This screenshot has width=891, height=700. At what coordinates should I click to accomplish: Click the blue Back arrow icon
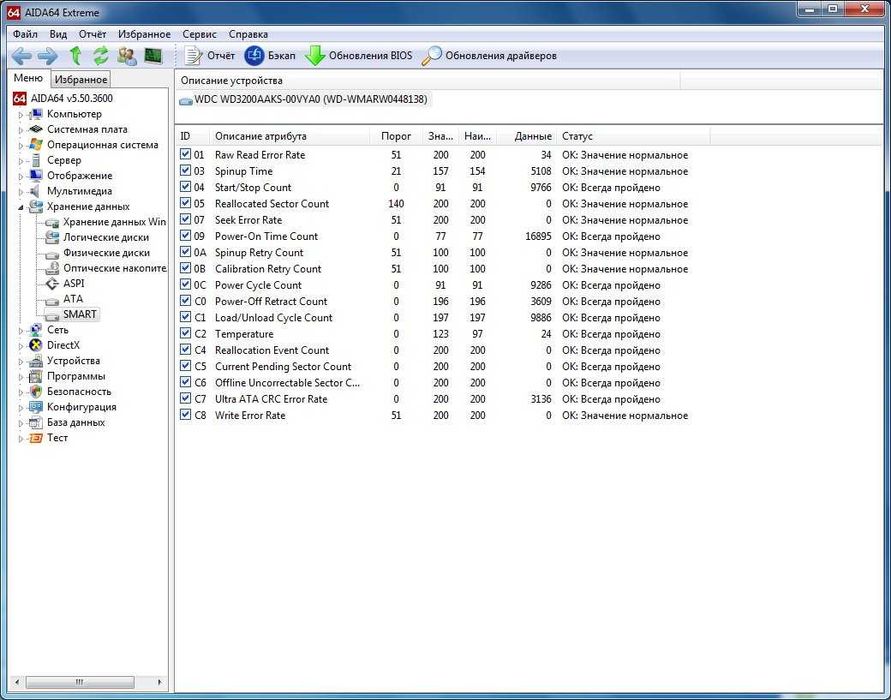22,56
